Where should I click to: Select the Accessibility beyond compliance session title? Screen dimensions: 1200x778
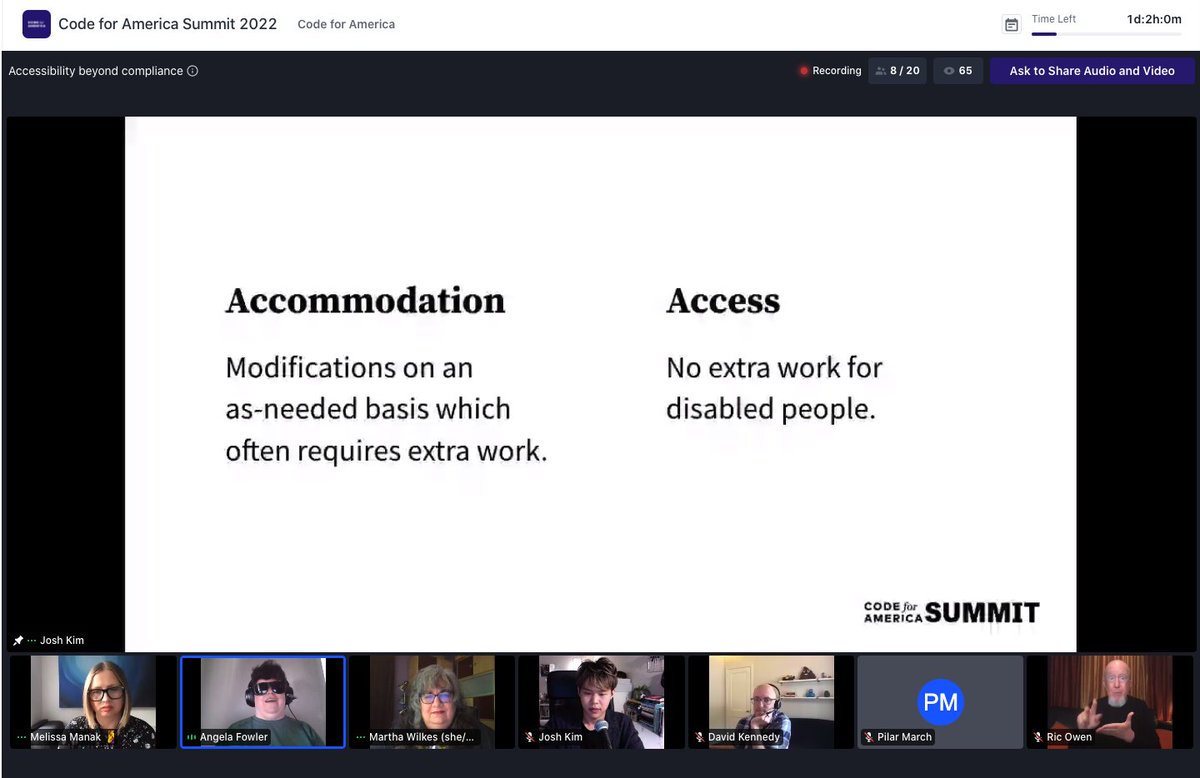click(96, 71)
